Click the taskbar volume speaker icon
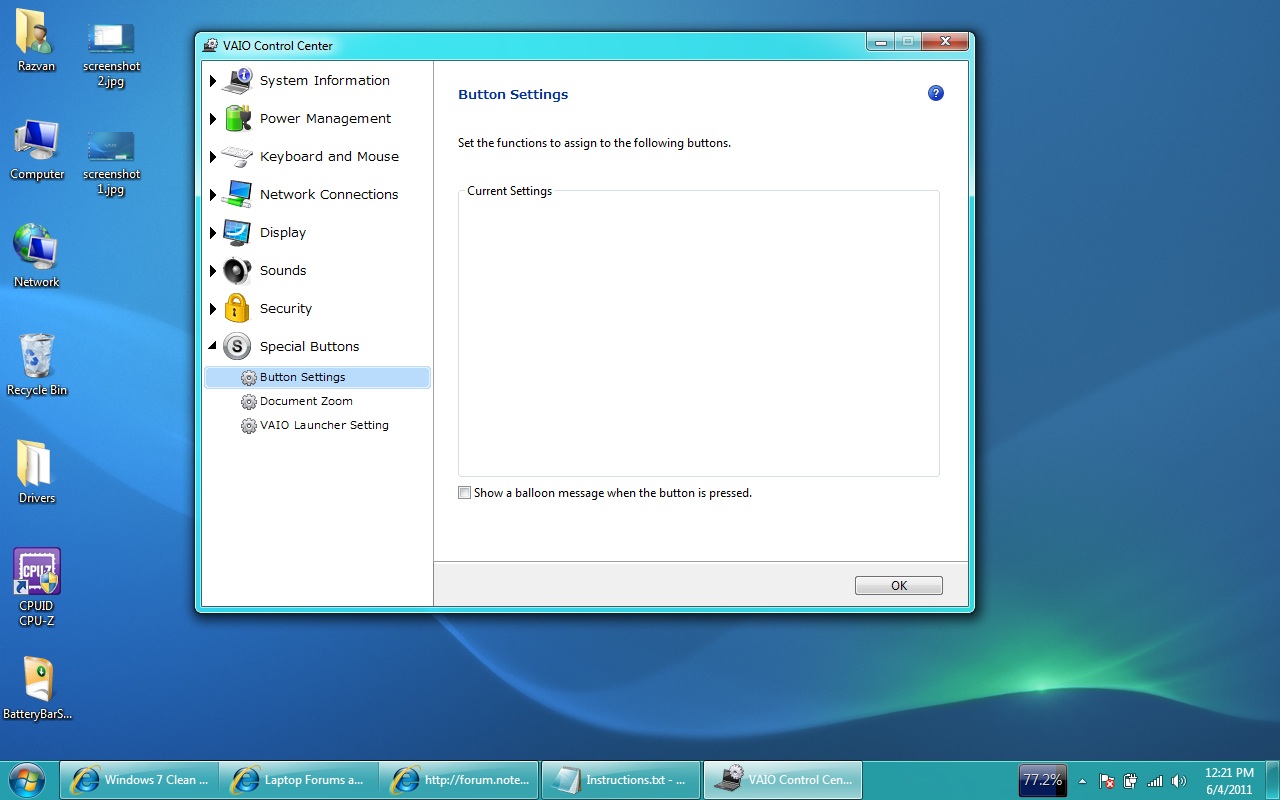 (x=1179, y=781)
